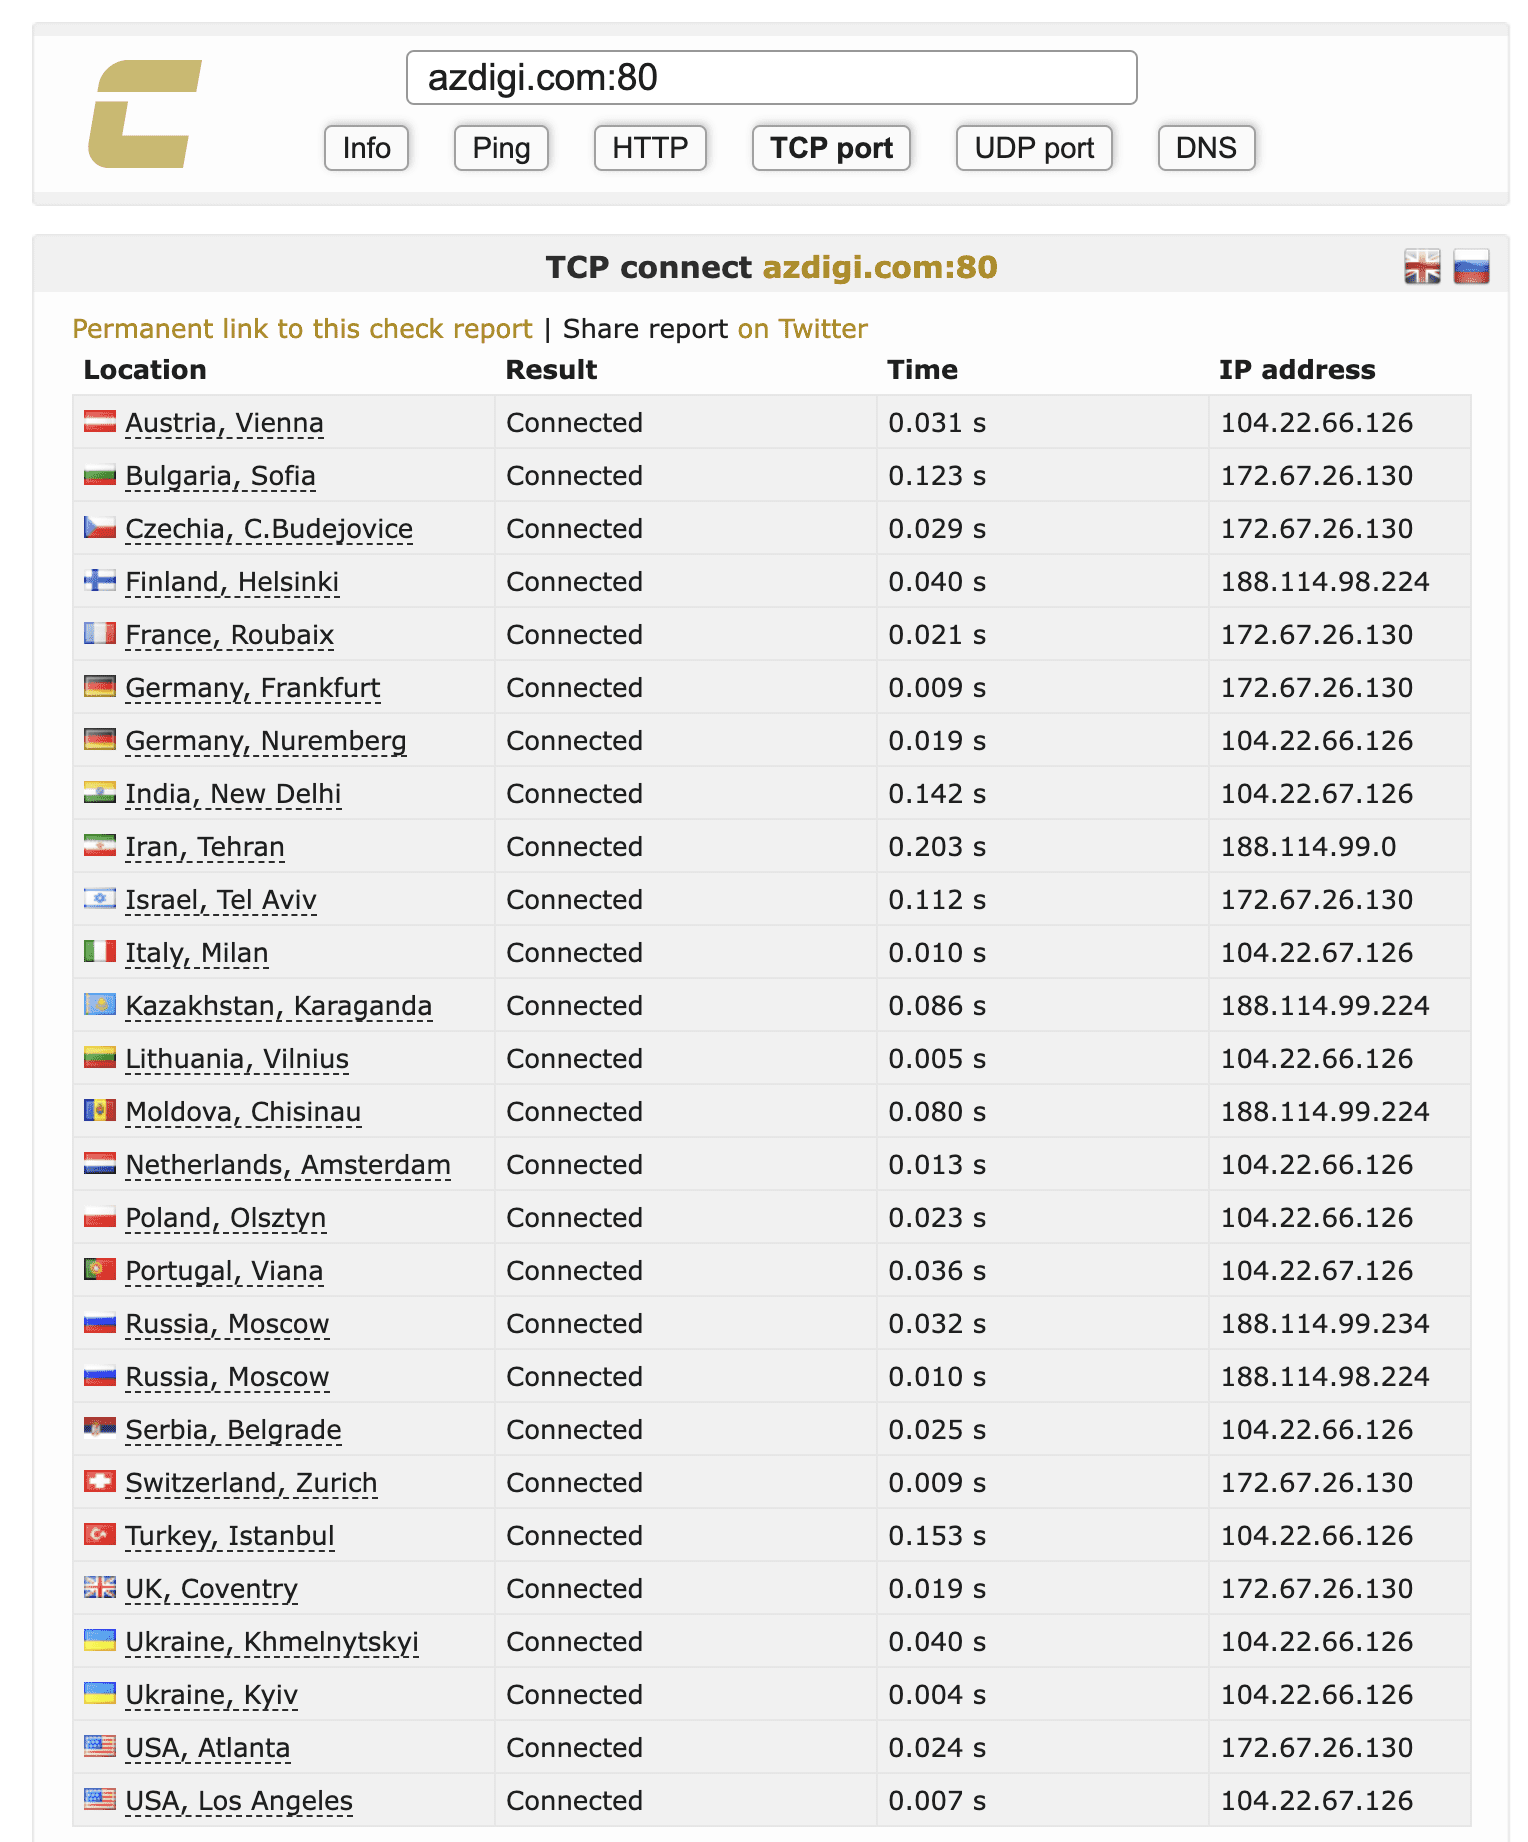Click the India flag icon
The image size is (1528, 1842).
tap(100, 793)
